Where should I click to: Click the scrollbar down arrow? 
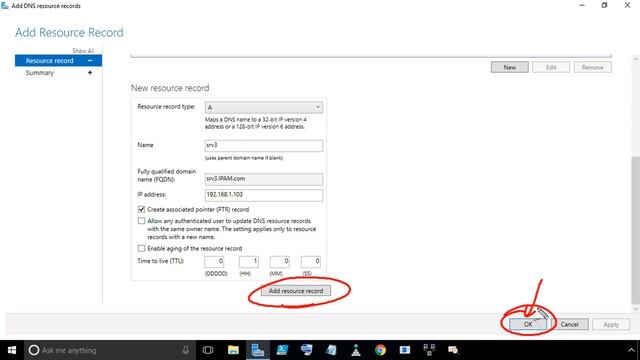tap(636, 309)
